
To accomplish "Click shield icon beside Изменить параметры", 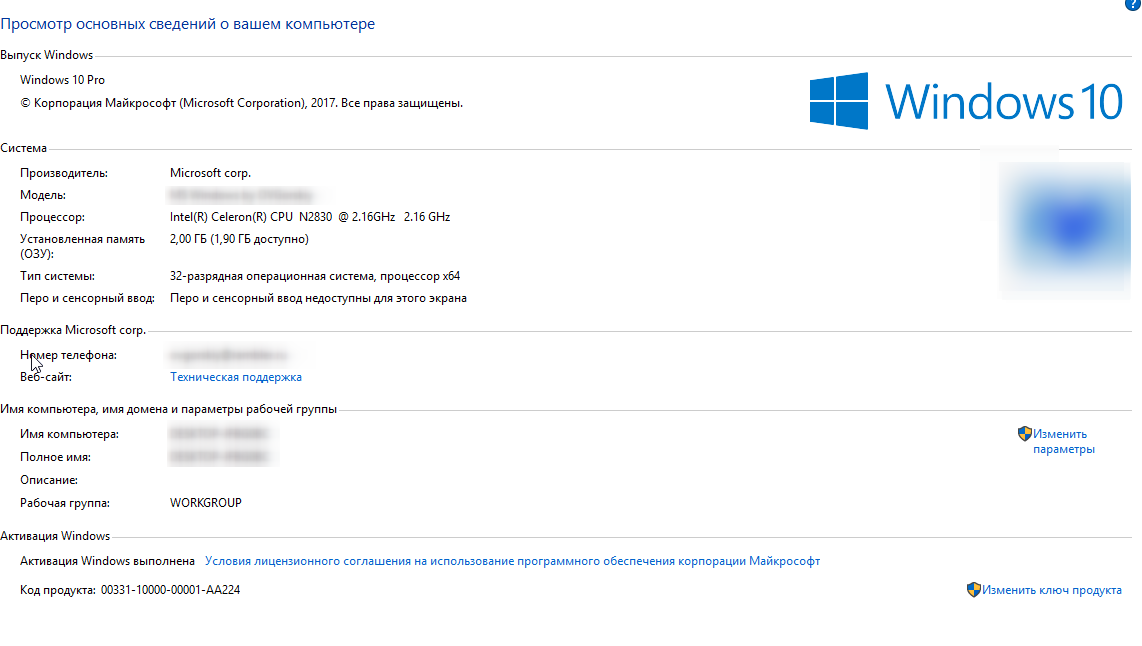I will click(1025, 434).
